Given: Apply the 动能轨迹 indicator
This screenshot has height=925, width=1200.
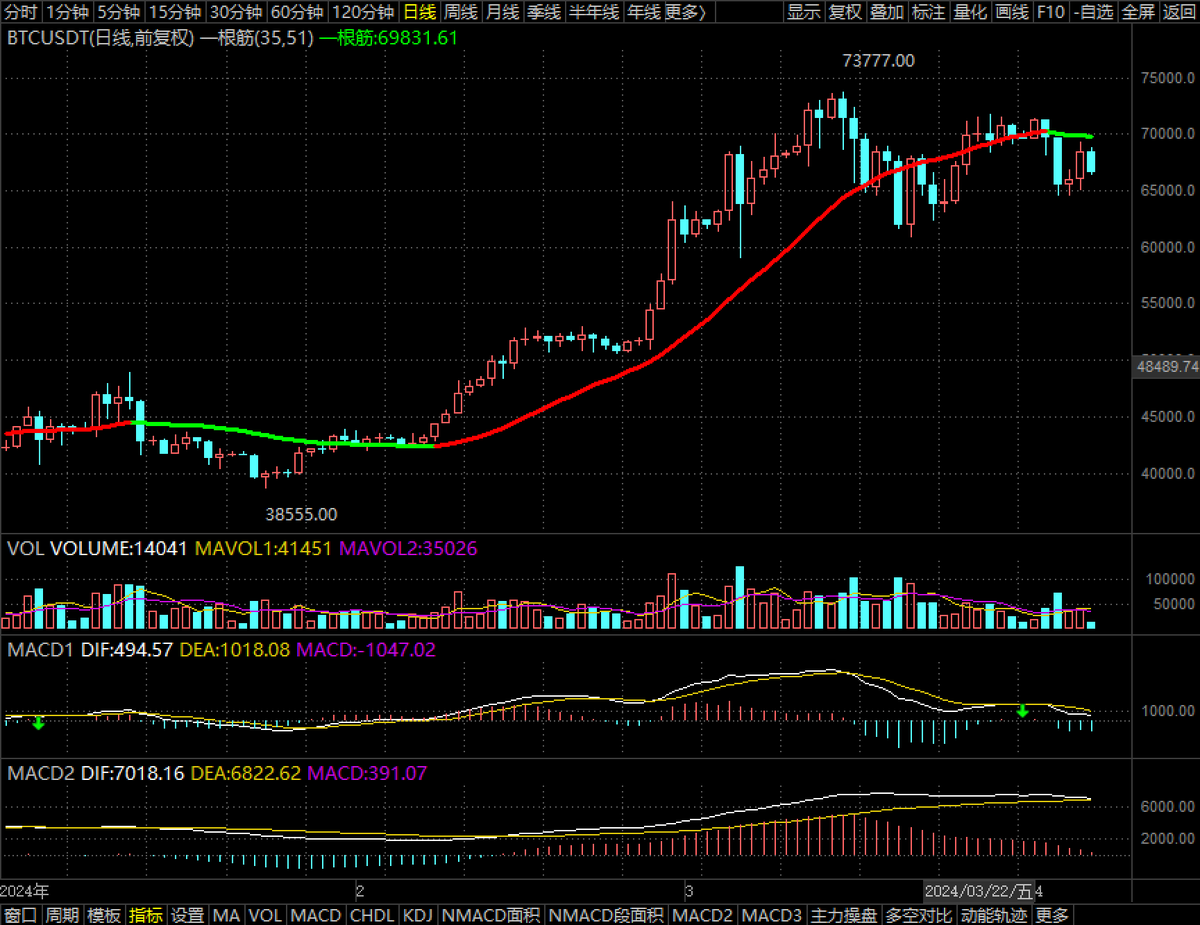Looking at the screenshot, I should [x=994, y=915].
